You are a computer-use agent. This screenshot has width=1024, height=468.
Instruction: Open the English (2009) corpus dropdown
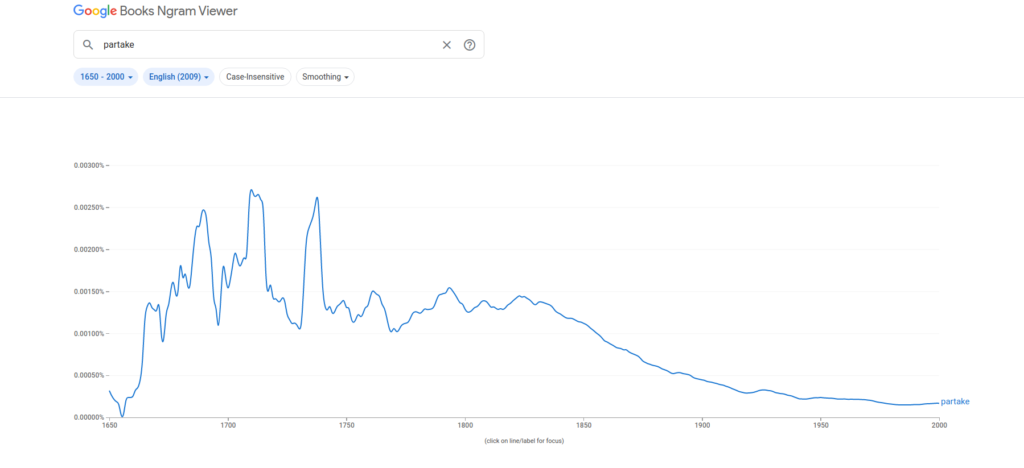point(179,77)
